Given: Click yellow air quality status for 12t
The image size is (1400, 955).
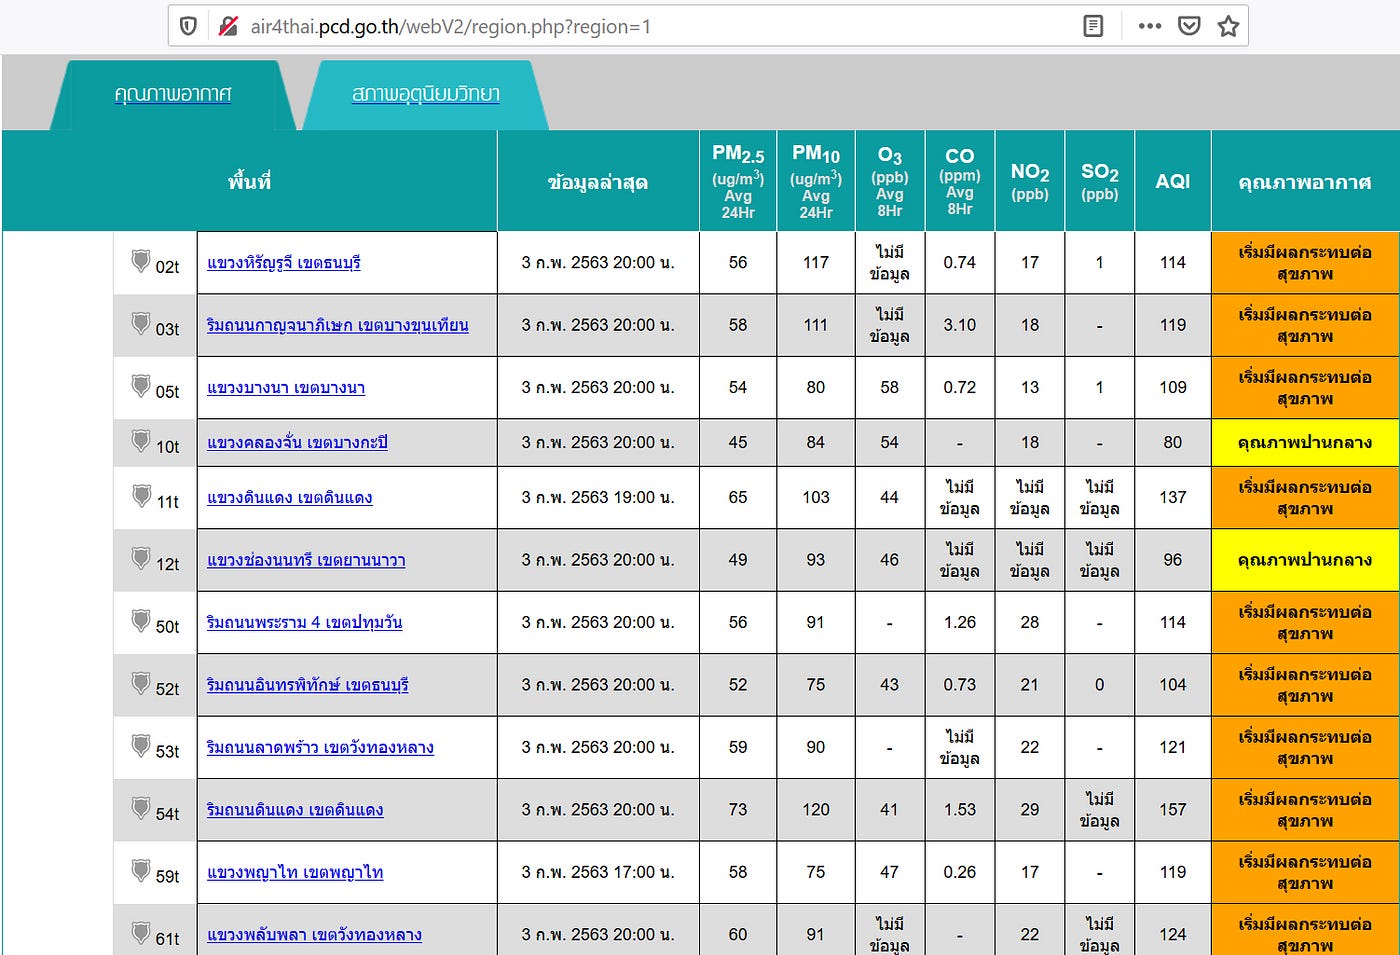Looking at the screenshot, I should 1305,560.
